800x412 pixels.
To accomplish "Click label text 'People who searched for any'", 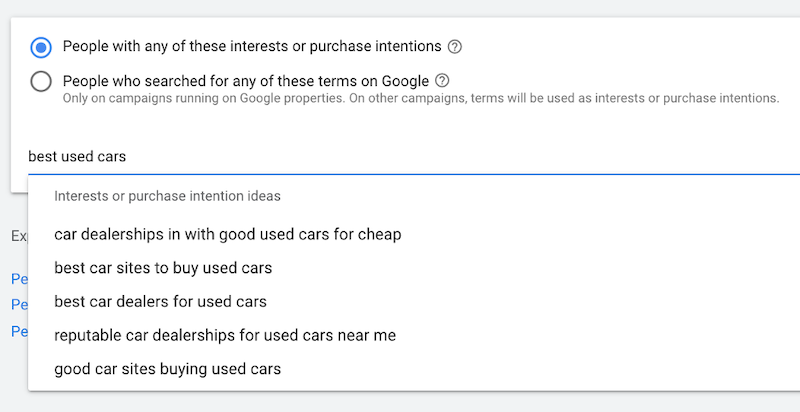I will click(x=245, y=80).
